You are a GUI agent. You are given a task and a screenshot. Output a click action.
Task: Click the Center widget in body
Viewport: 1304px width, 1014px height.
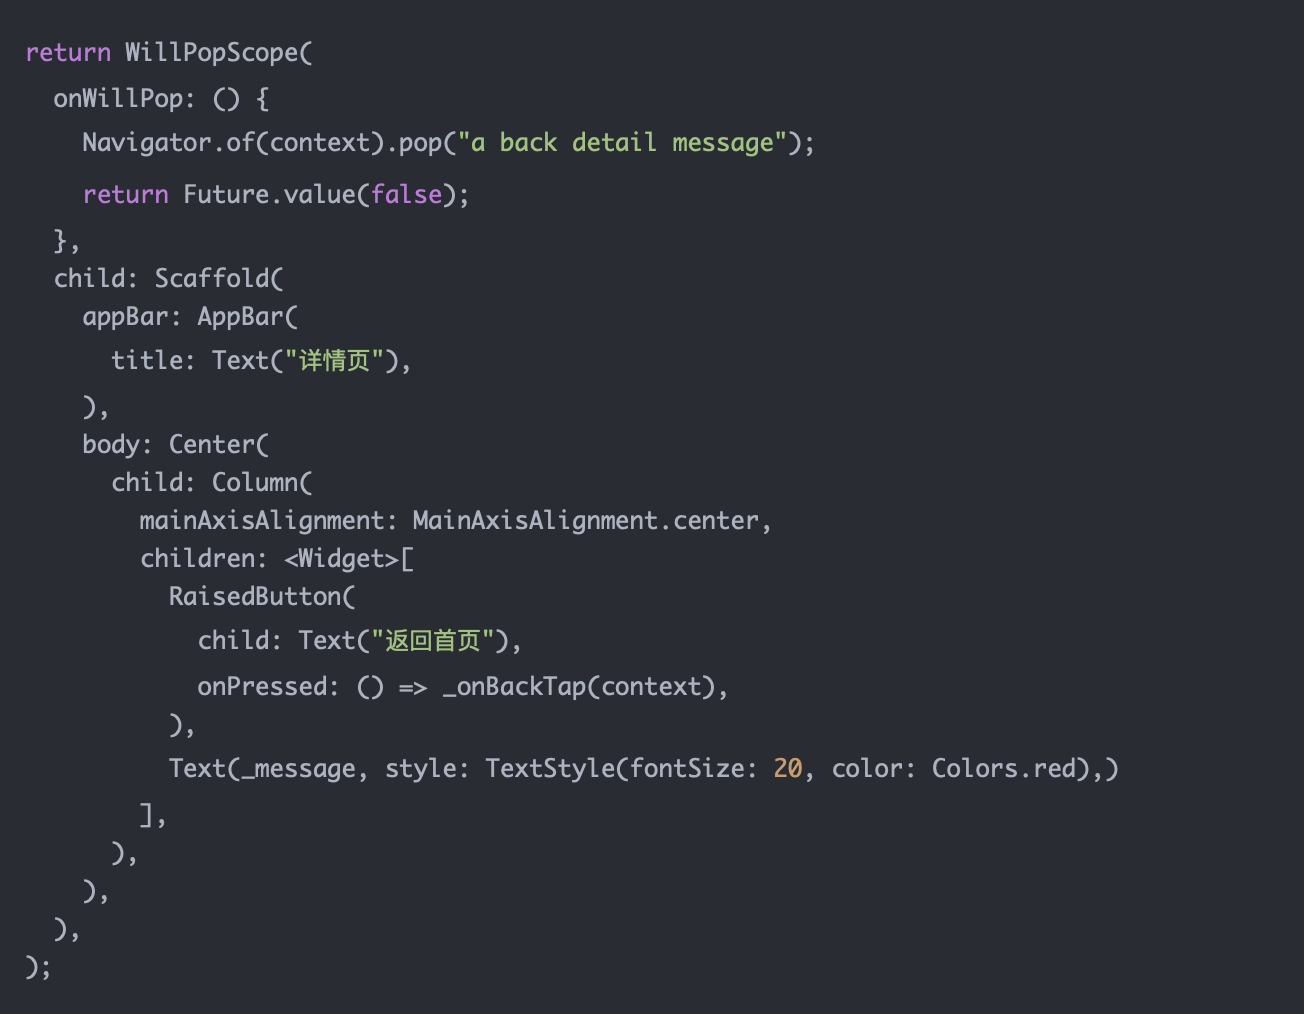[x=212, y=444]
